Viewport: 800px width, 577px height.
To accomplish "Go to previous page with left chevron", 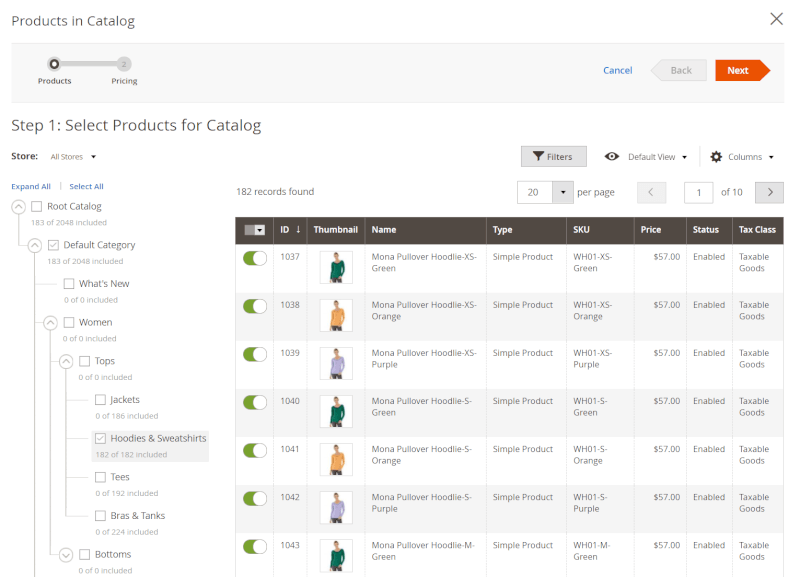I will (651, 192).
